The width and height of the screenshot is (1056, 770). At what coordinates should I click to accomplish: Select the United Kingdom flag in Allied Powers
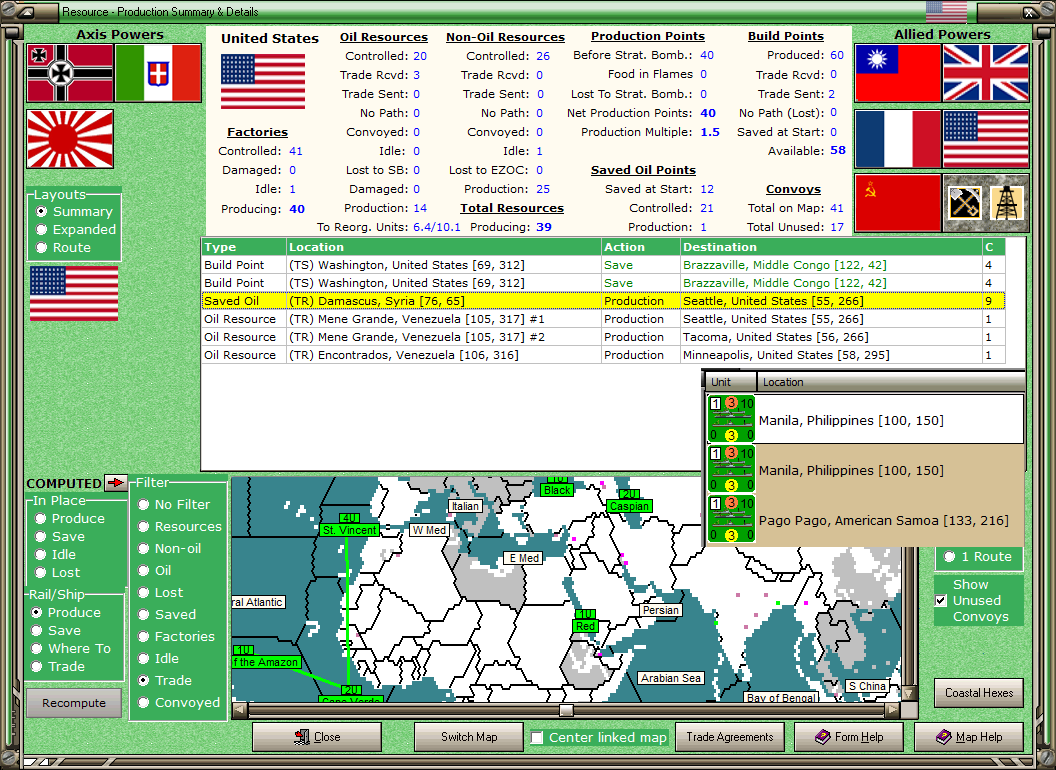[986, 73]
